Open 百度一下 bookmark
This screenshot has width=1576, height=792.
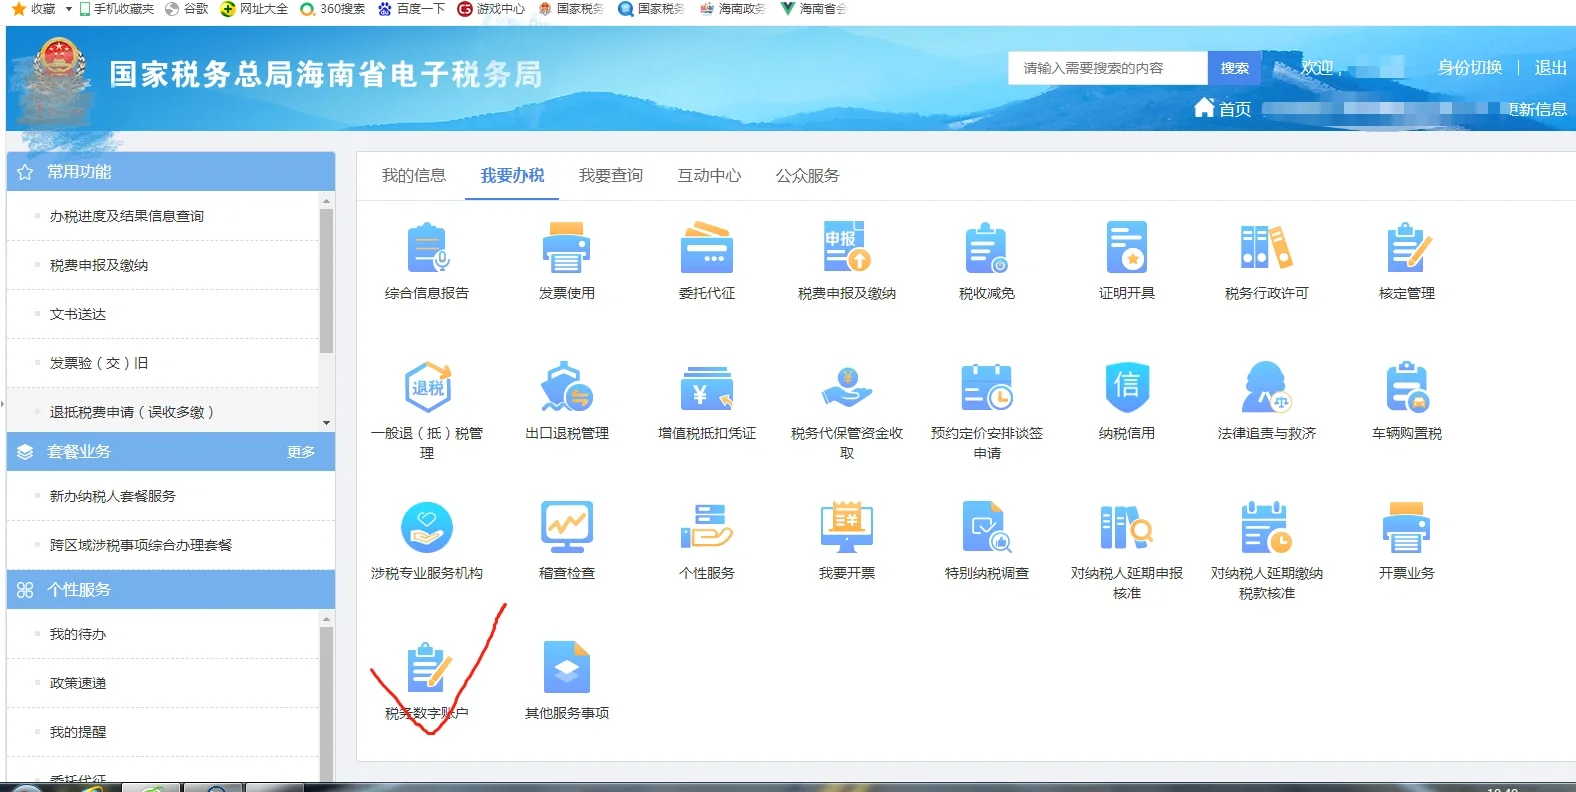pyautogui.click(x=411, y=9)
